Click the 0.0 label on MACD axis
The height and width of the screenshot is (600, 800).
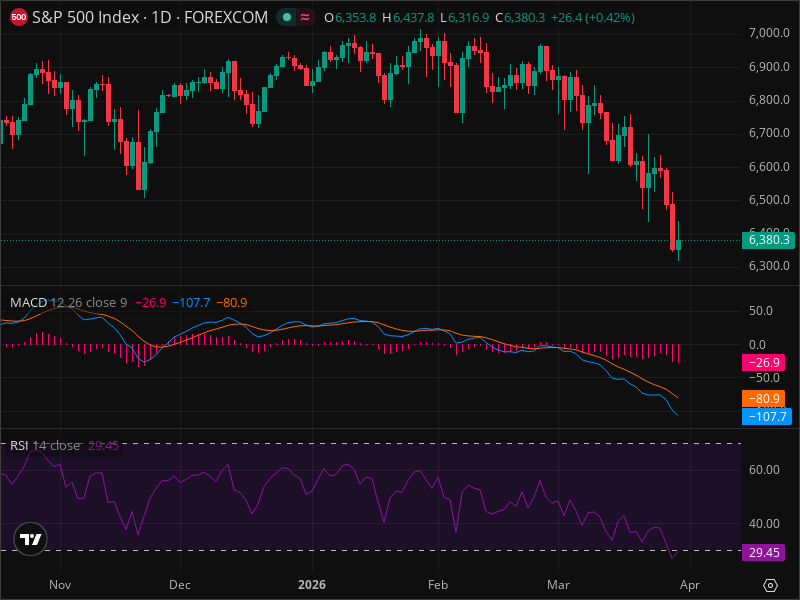(x=757, y=345)
